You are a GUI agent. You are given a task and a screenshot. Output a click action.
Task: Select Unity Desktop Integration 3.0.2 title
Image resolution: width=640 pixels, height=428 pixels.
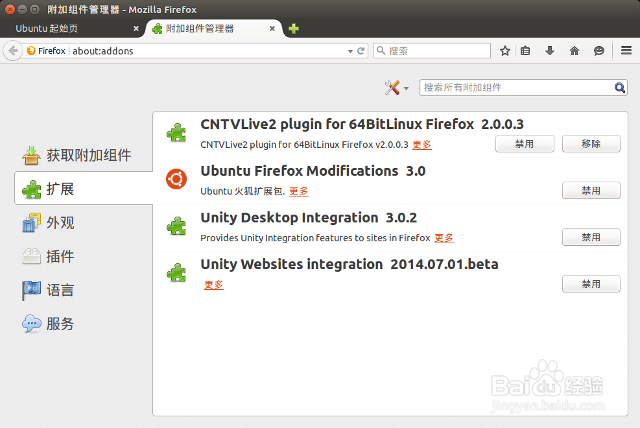(309, 218)
